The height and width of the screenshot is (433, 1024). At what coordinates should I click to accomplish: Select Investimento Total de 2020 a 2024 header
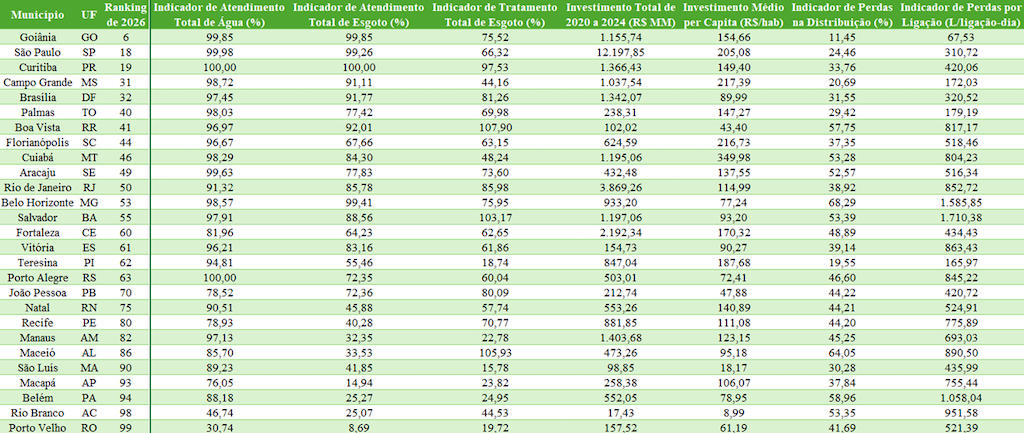[621, 14]
